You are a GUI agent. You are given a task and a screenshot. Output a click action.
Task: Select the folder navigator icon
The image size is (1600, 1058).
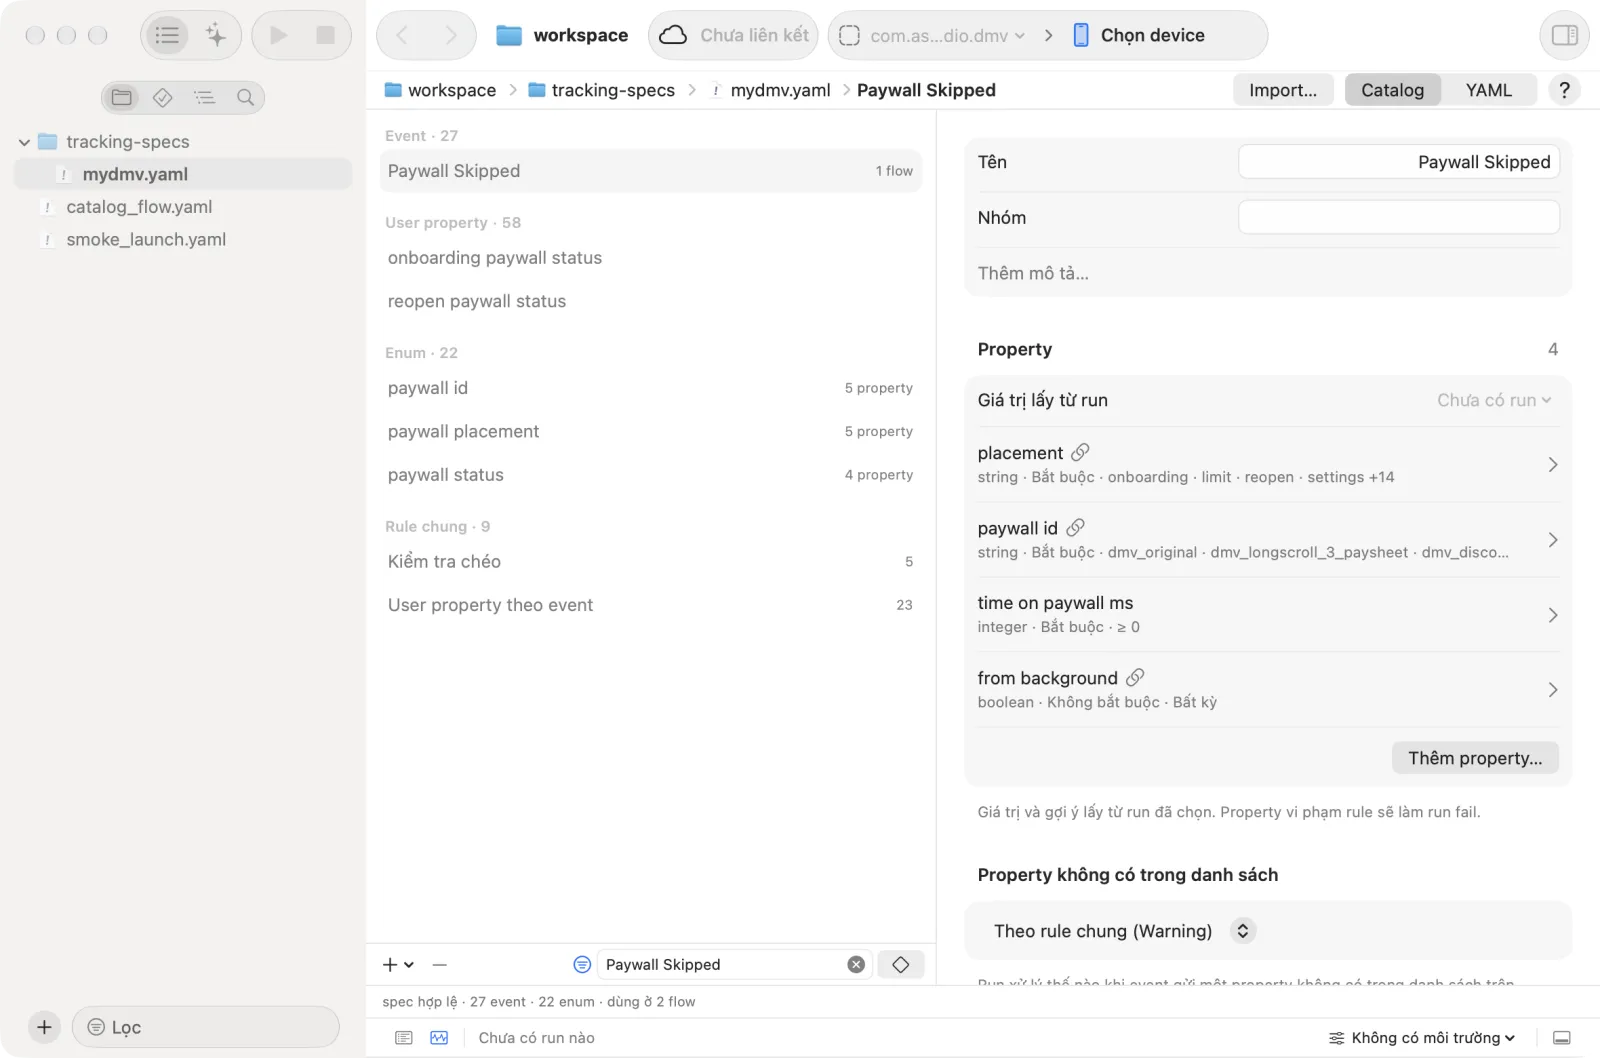(122, 97)
